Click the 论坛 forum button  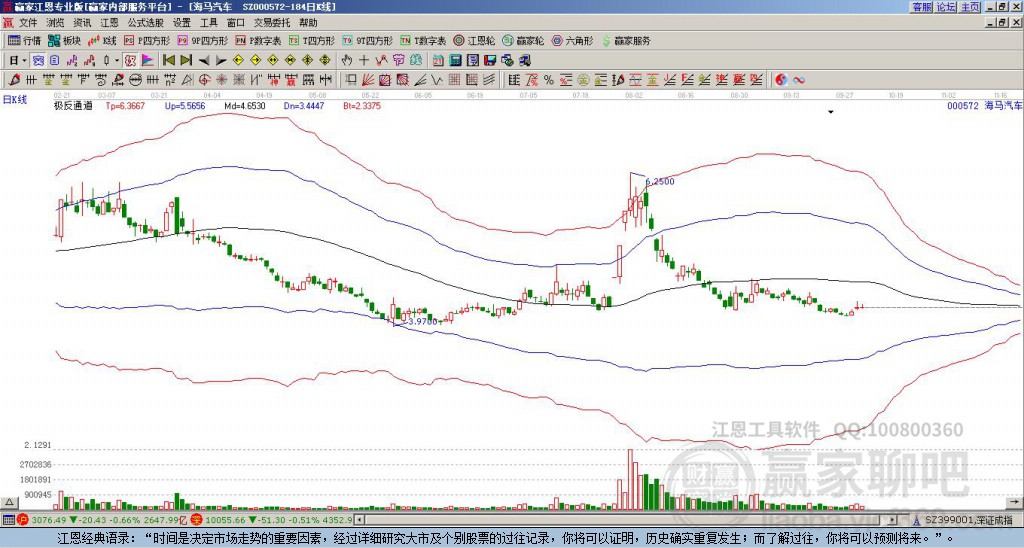[946, 7]
